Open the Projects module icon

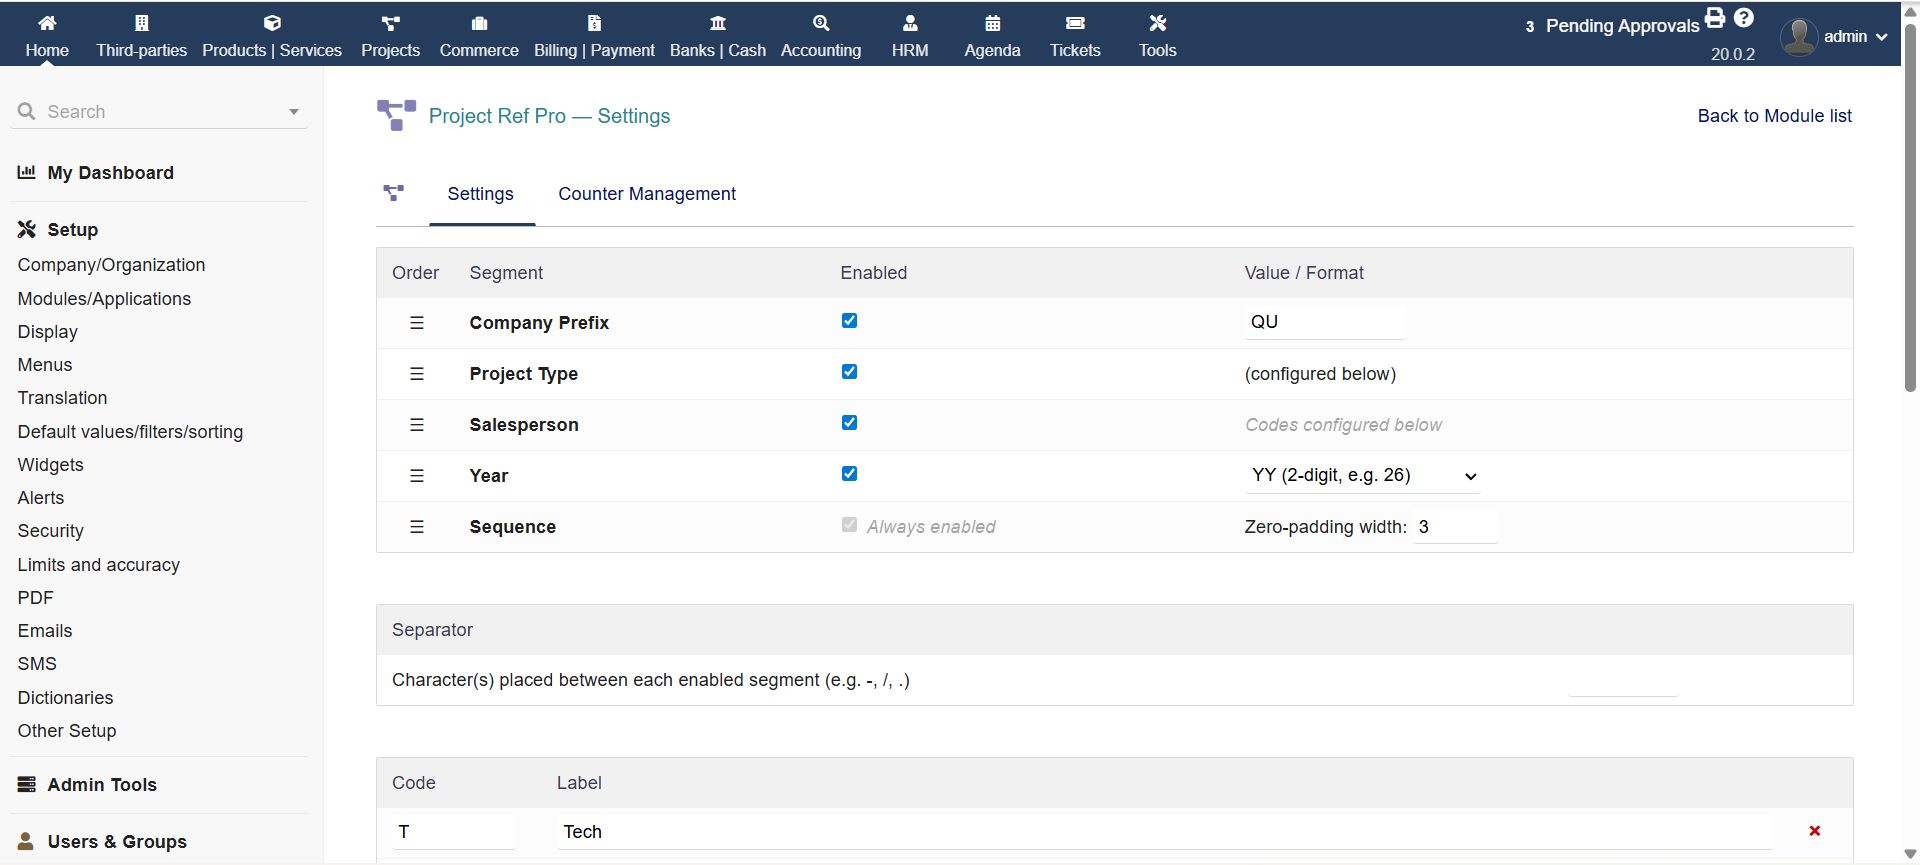click(x=390, y=23)
